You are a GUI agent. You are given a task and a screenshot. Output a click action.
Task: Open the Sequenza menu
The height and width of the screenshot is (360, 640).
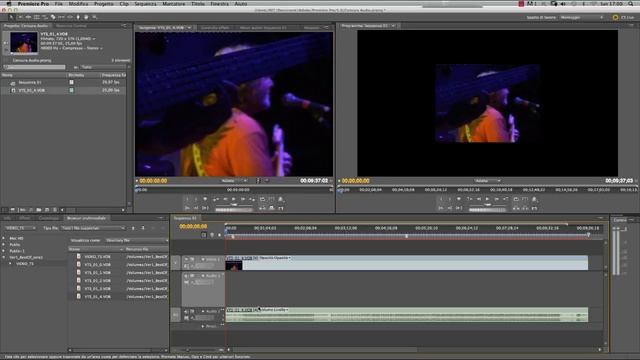(145, 4)
